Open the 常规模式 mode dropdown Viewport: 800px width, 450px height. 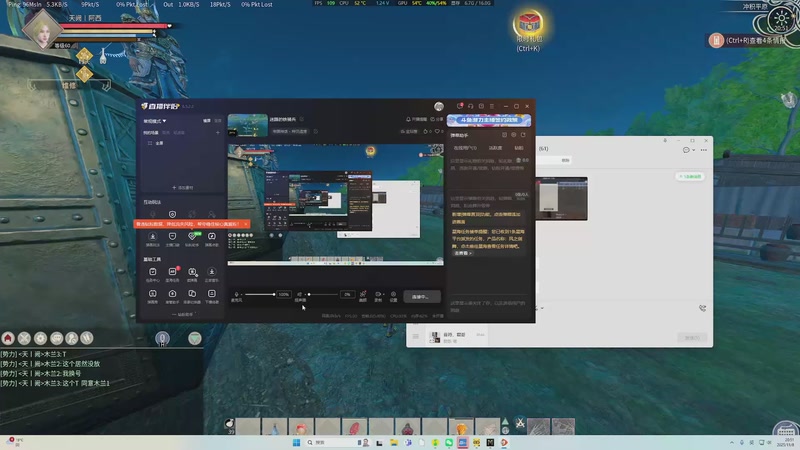(x=155, y=121)
